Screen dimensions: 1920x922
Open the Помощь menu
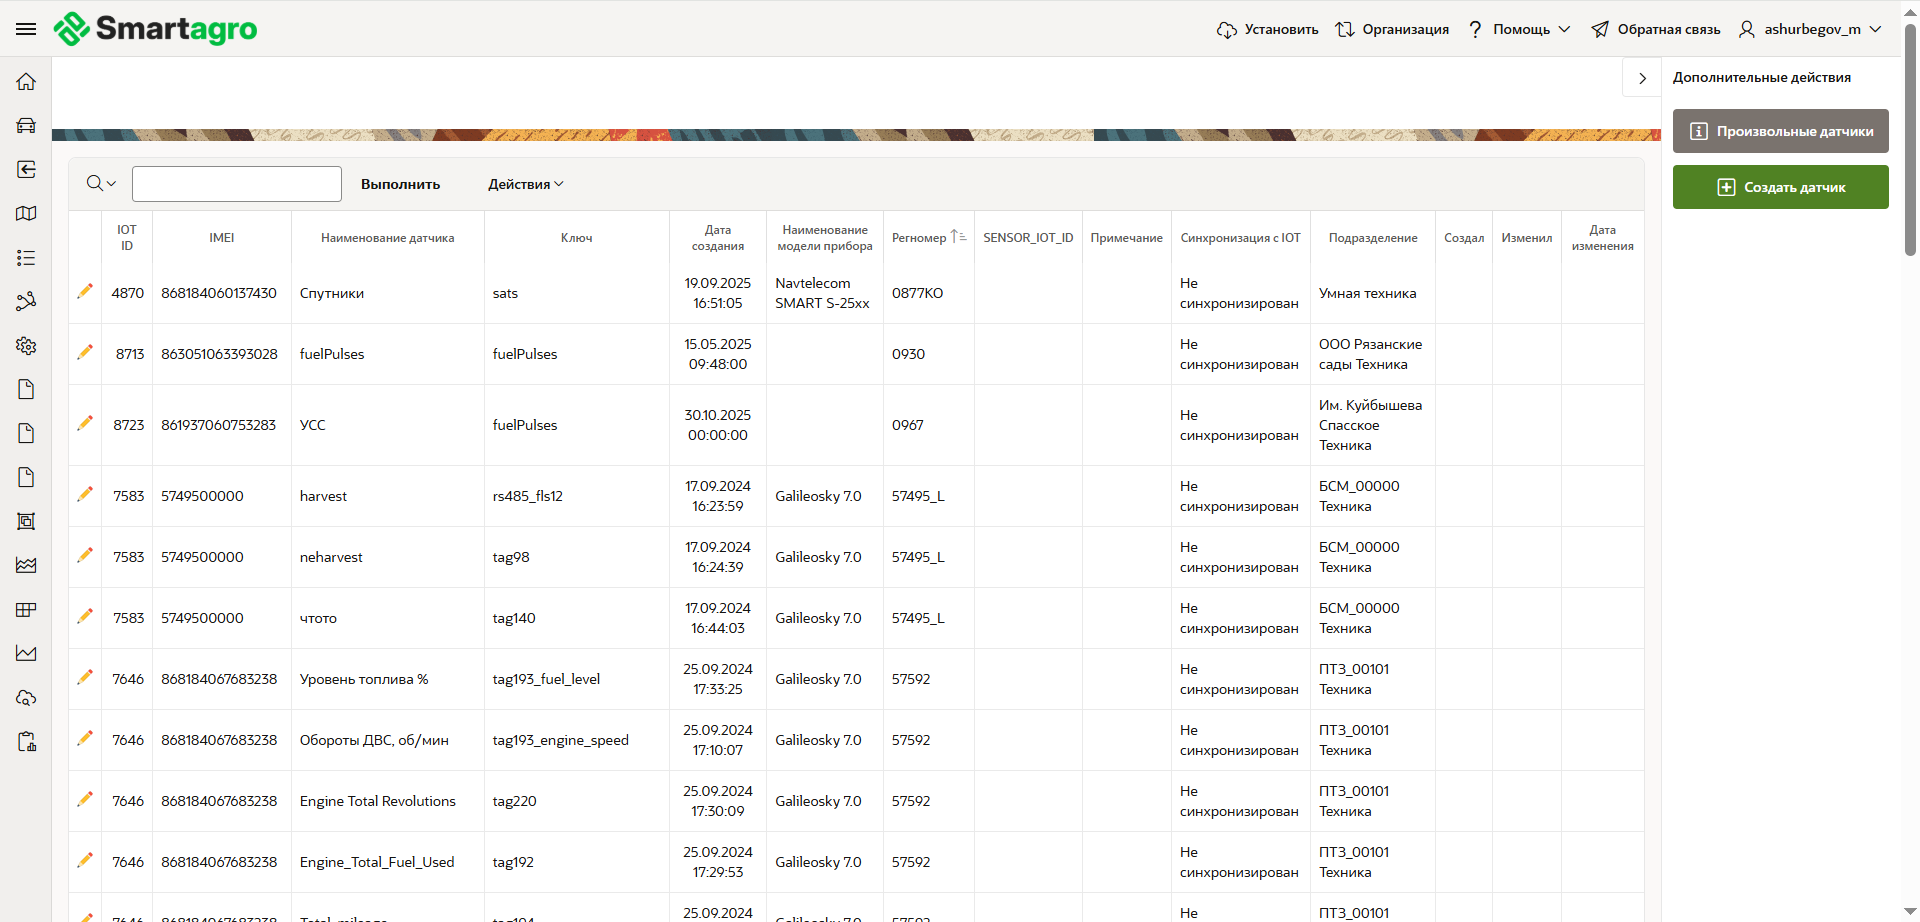(1520, 29)
